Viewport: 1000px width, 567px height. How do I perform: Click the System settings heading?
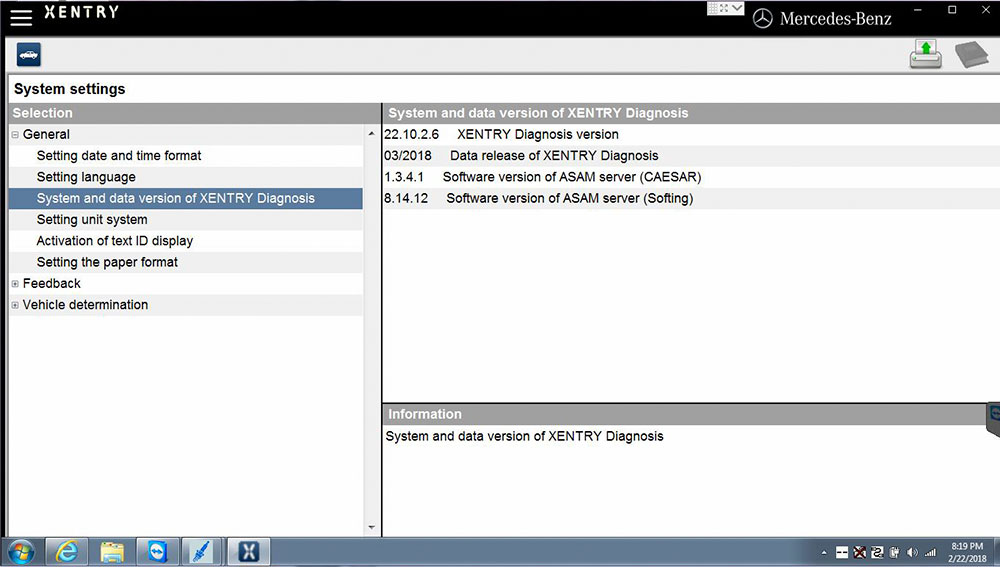pyautogui.click(x=70, y=89)
